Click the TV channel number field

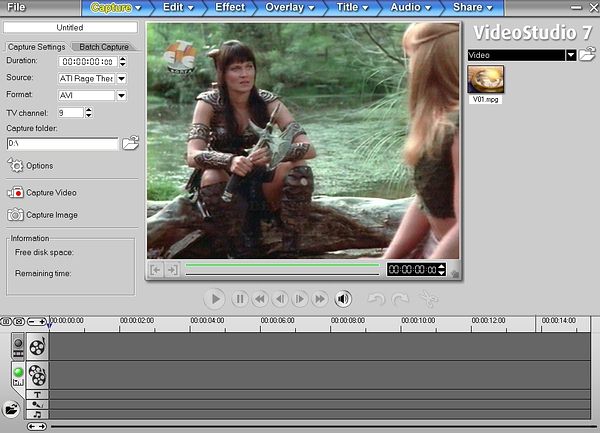pos(71,112)
